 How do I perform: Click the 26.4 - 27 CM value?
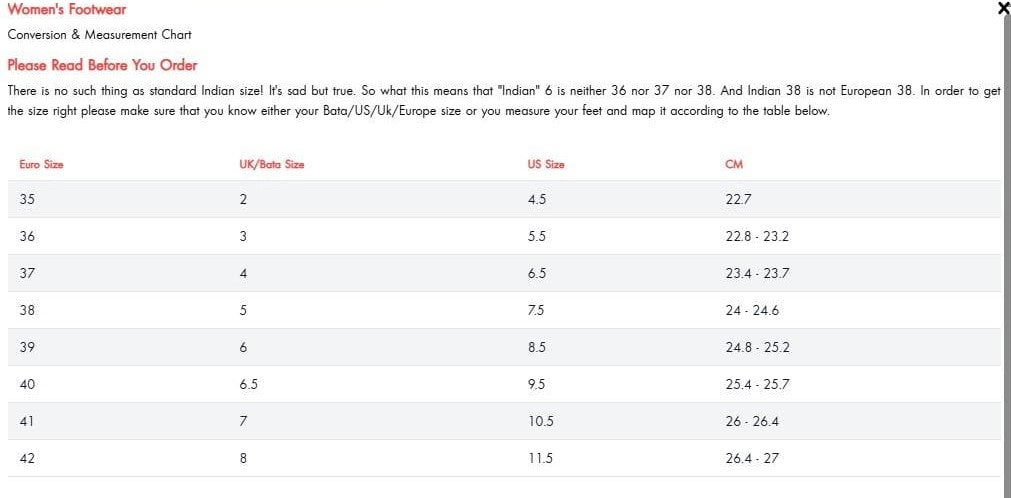pos(752,458)
